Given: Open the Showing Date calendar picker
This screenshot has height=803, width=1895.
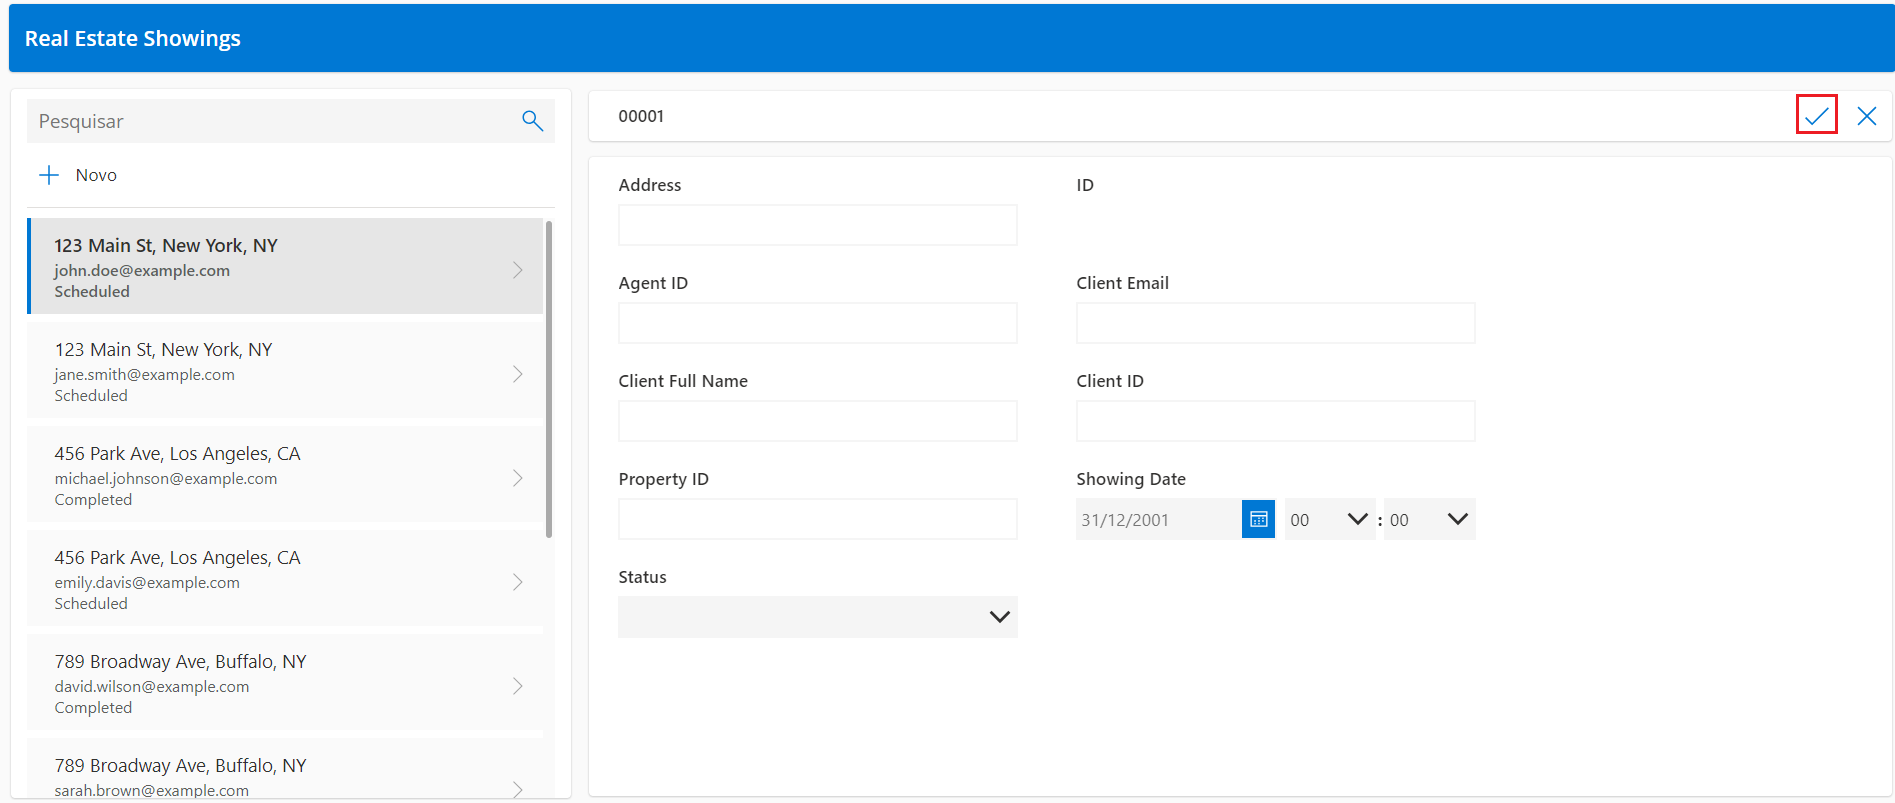Looking at the screenshot, I should click(1258, 519).
